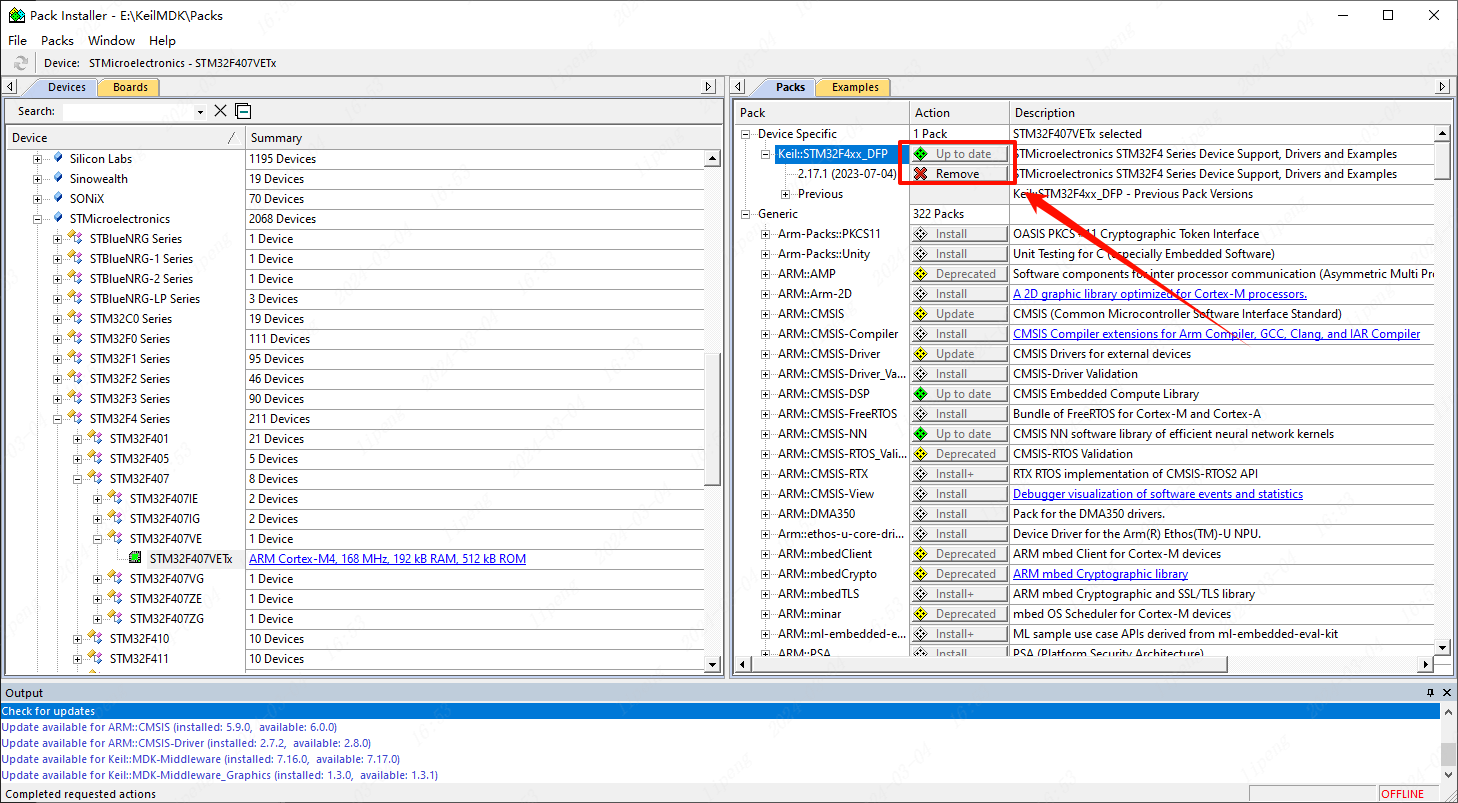Clear the device search with X icon
The width and height of the screenshot is (1458, 803).
tap(221, 111)
